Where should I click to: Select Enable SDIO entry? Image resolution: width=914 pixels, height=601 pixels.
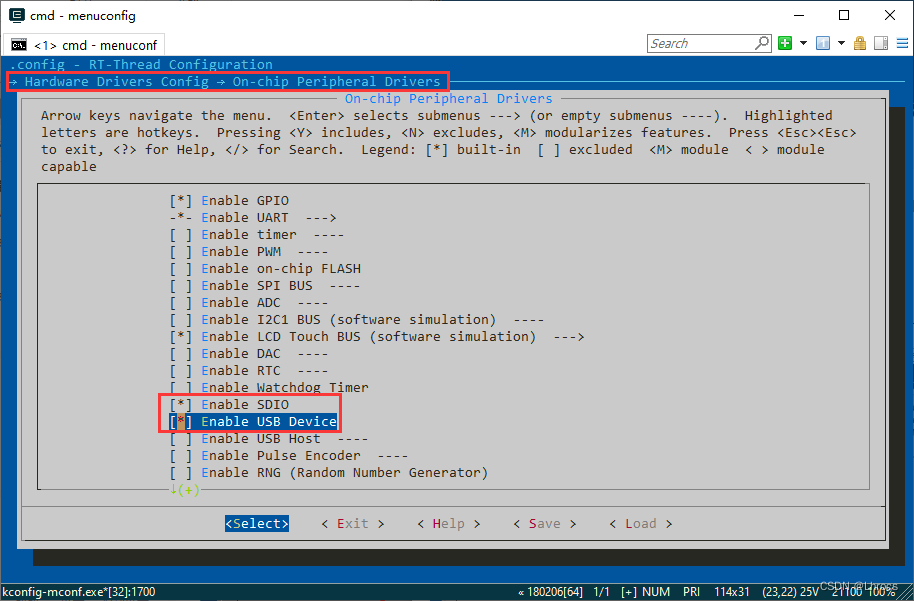click(229, 405)
